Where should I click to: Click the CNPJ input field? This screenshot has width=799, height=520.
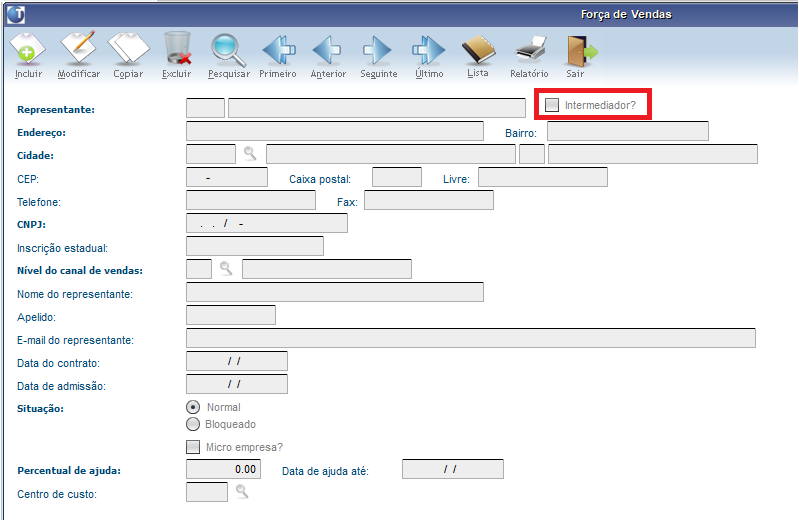(x=267, y=223)
